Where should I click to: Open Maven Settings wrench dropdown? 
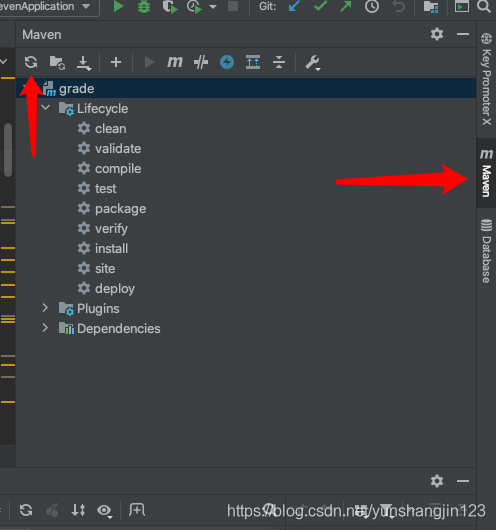313,63
